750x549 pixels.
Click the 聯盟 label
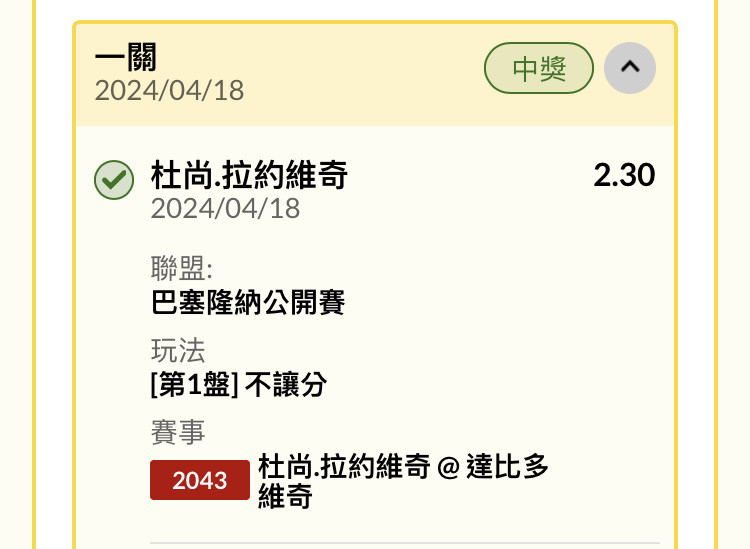pyautogui.click(x=181, y=268)
